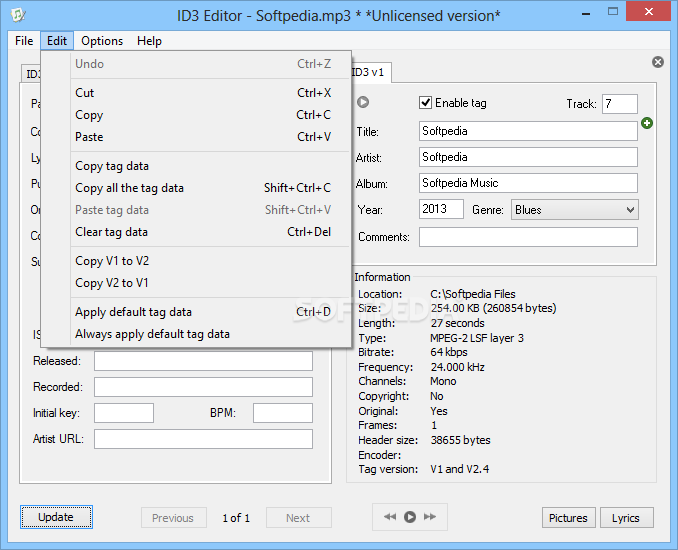This screenshot has width=678, height=550.
Task: Minimize the ID3 Editor window
Action: coord(586,14)
